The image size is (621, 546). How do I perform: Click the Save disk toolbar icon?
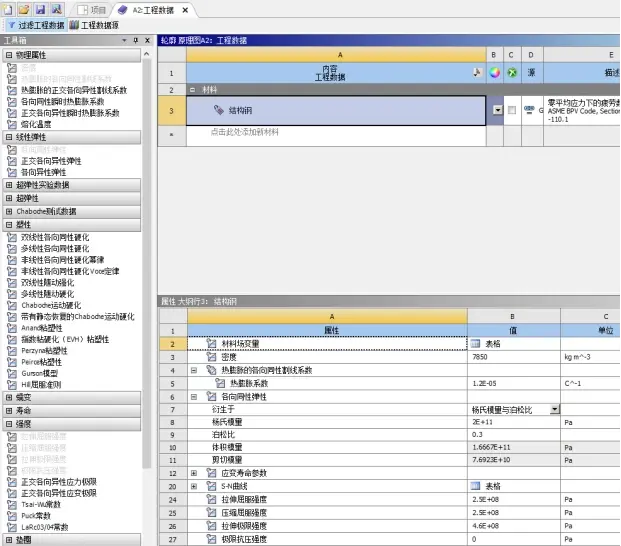click(x=40, y=9)
